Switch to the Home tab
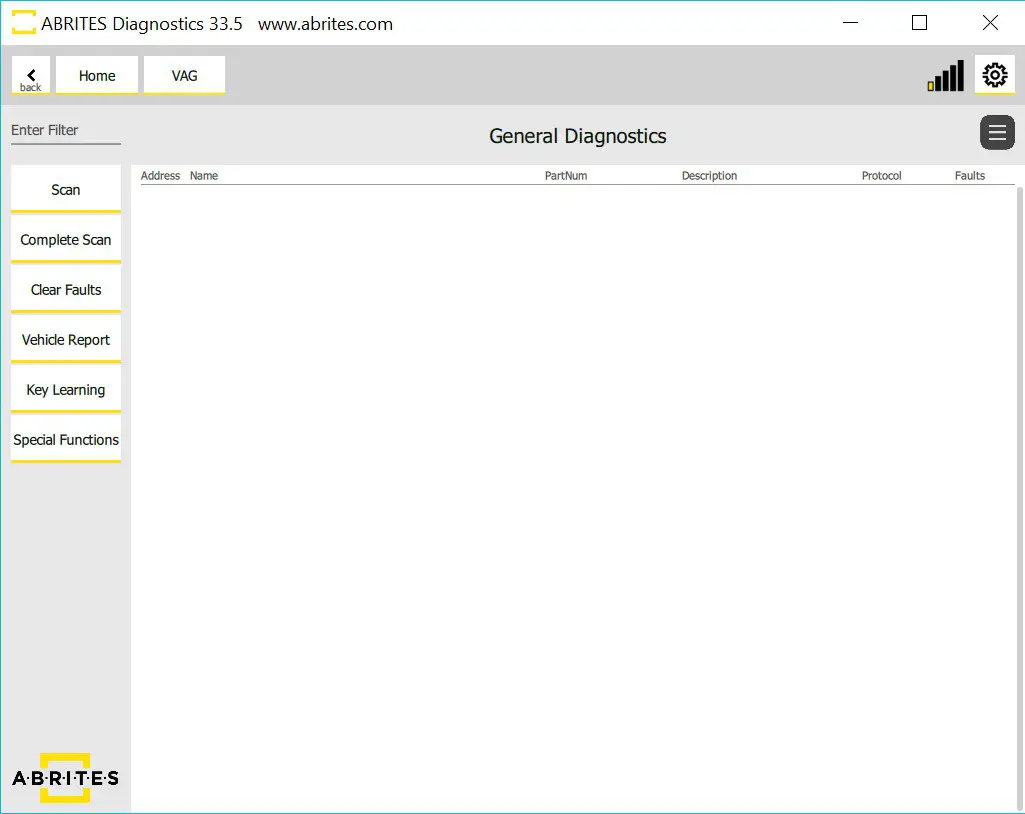The width and height of the screenshot is (1025, 814). [96, 75]
